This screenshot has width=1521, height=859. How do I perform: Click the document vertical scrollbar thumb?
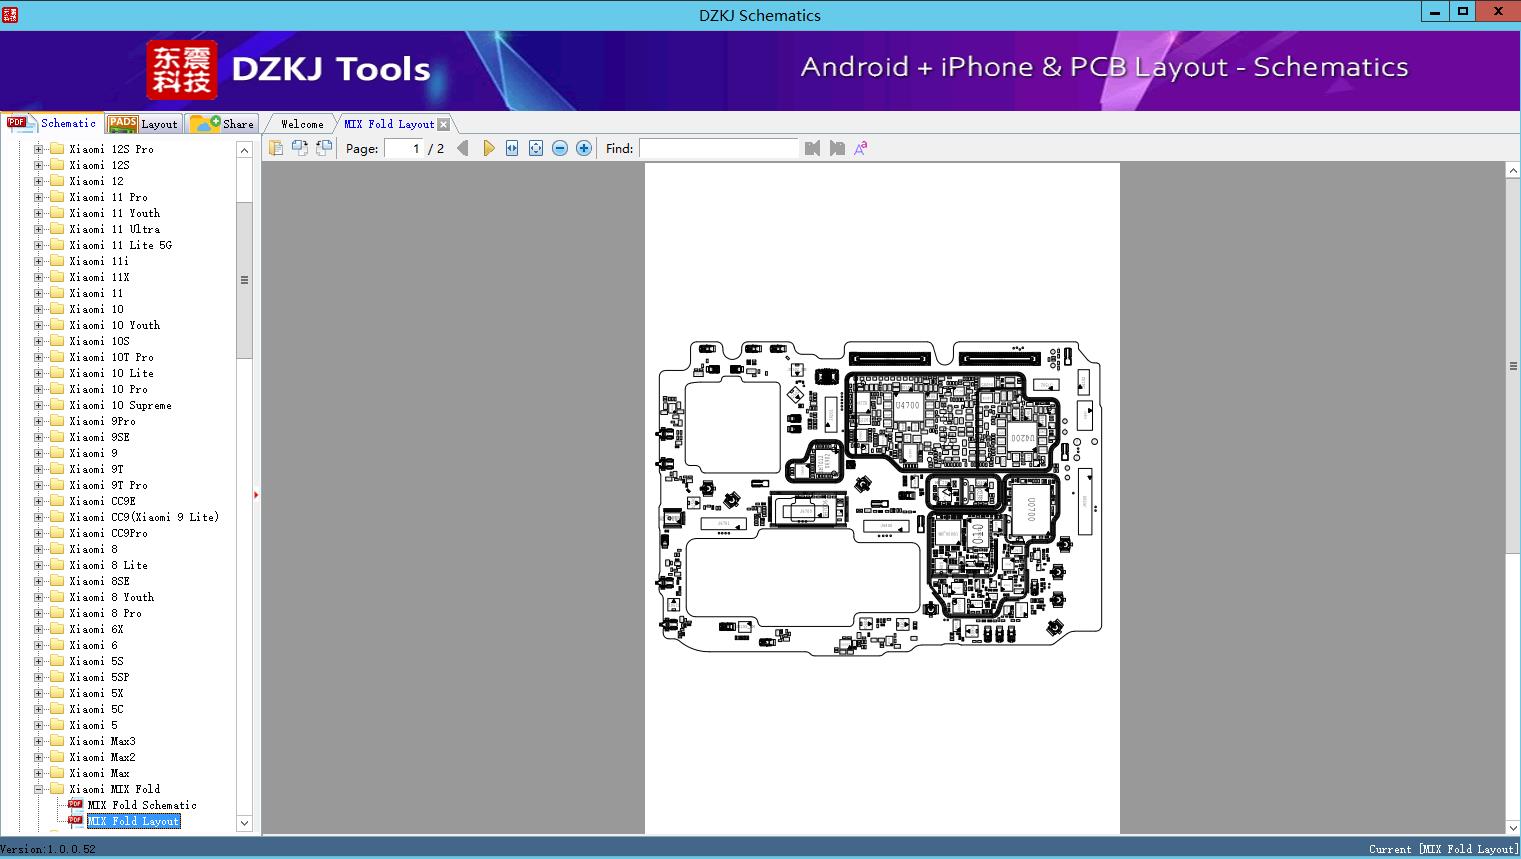(1513, 366)
